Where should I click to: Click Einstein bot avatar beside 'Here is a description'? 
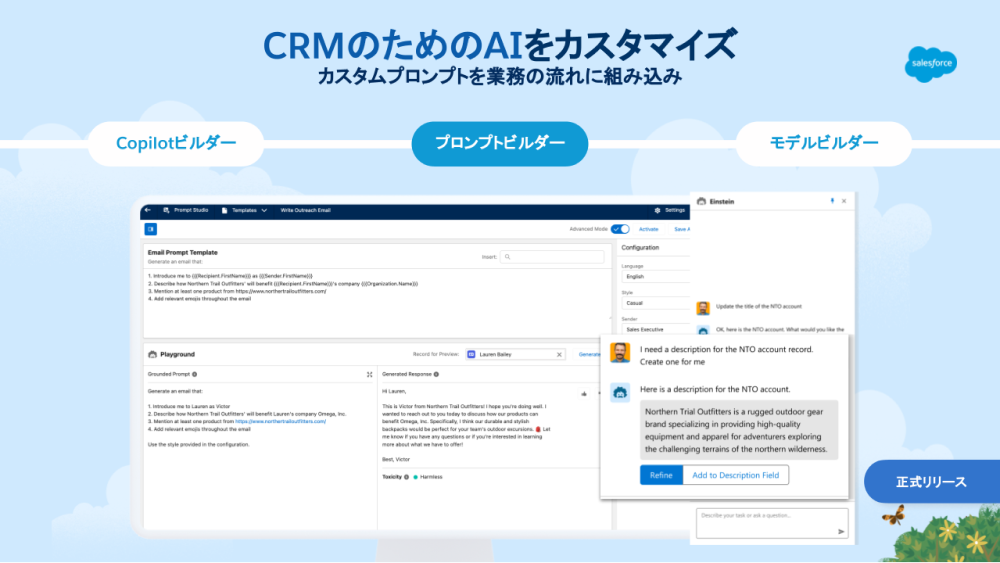(x=620, y=392)
